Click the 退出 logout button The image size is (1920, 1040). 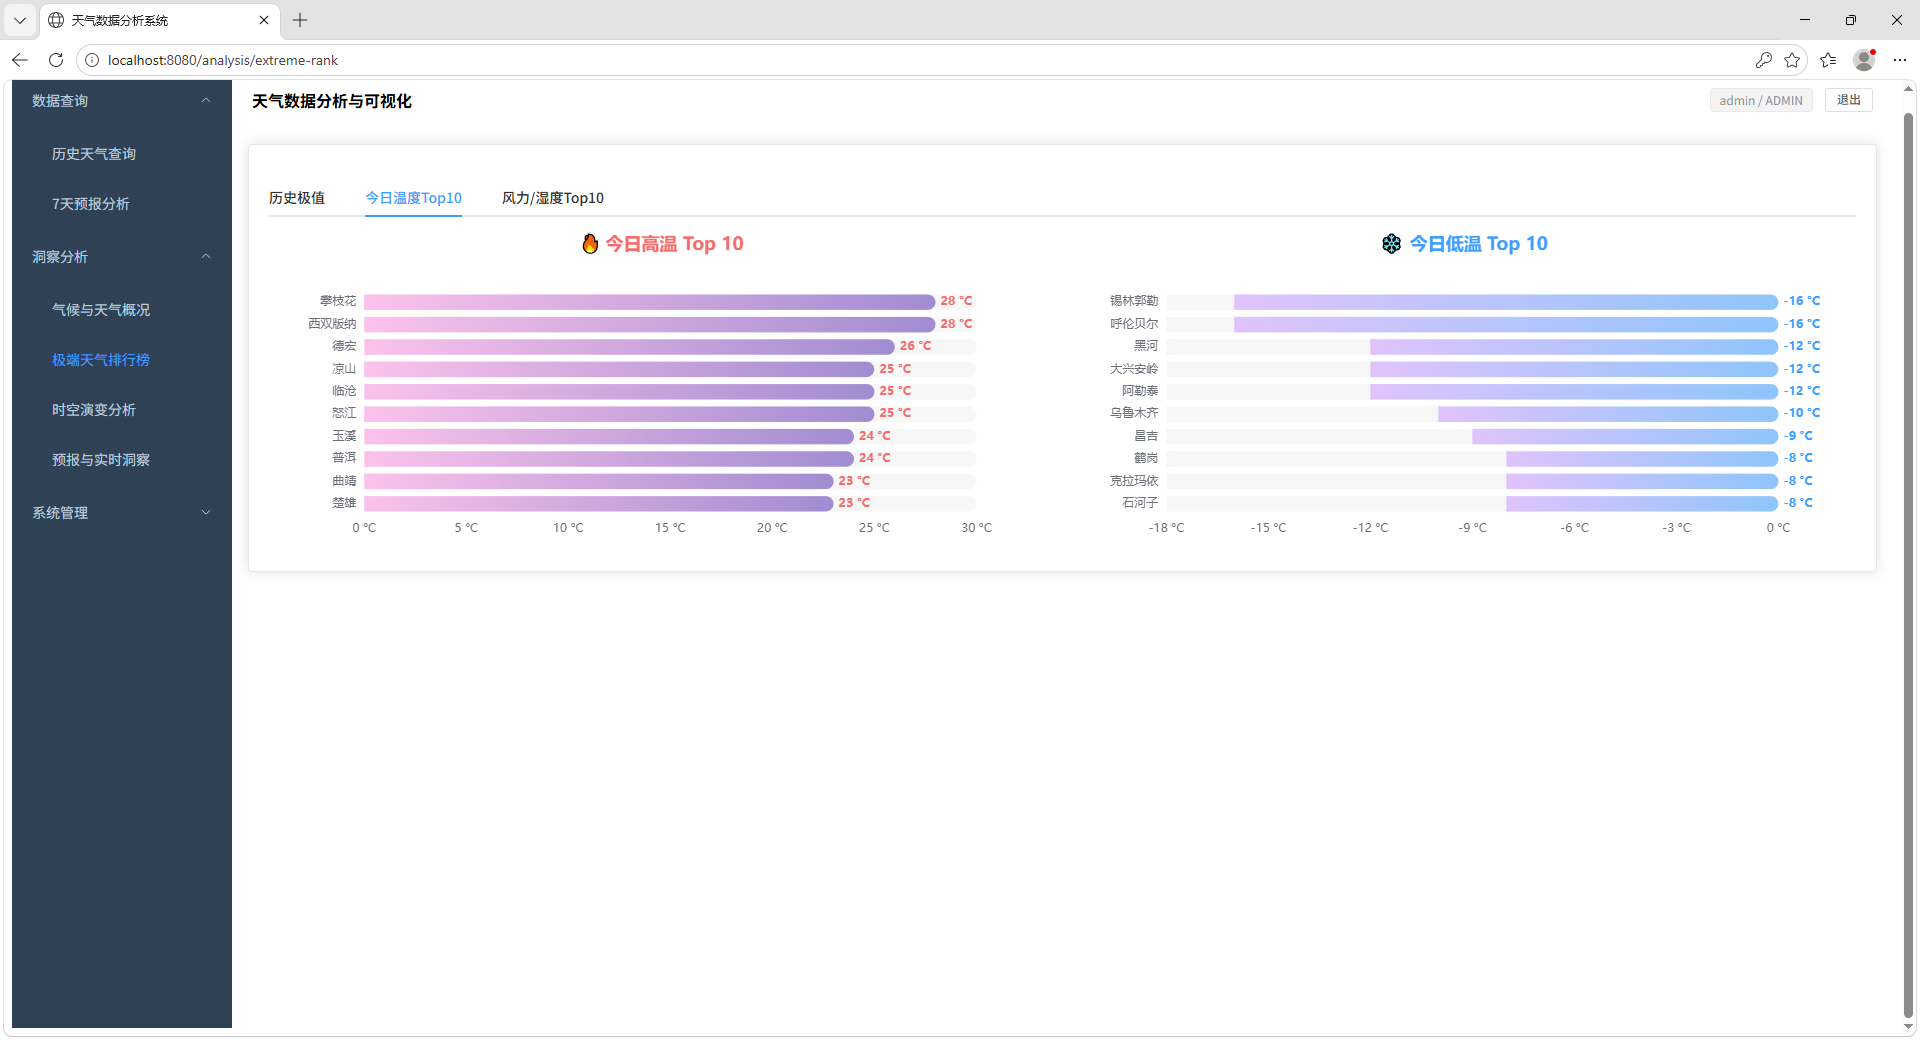(1848, 100)
